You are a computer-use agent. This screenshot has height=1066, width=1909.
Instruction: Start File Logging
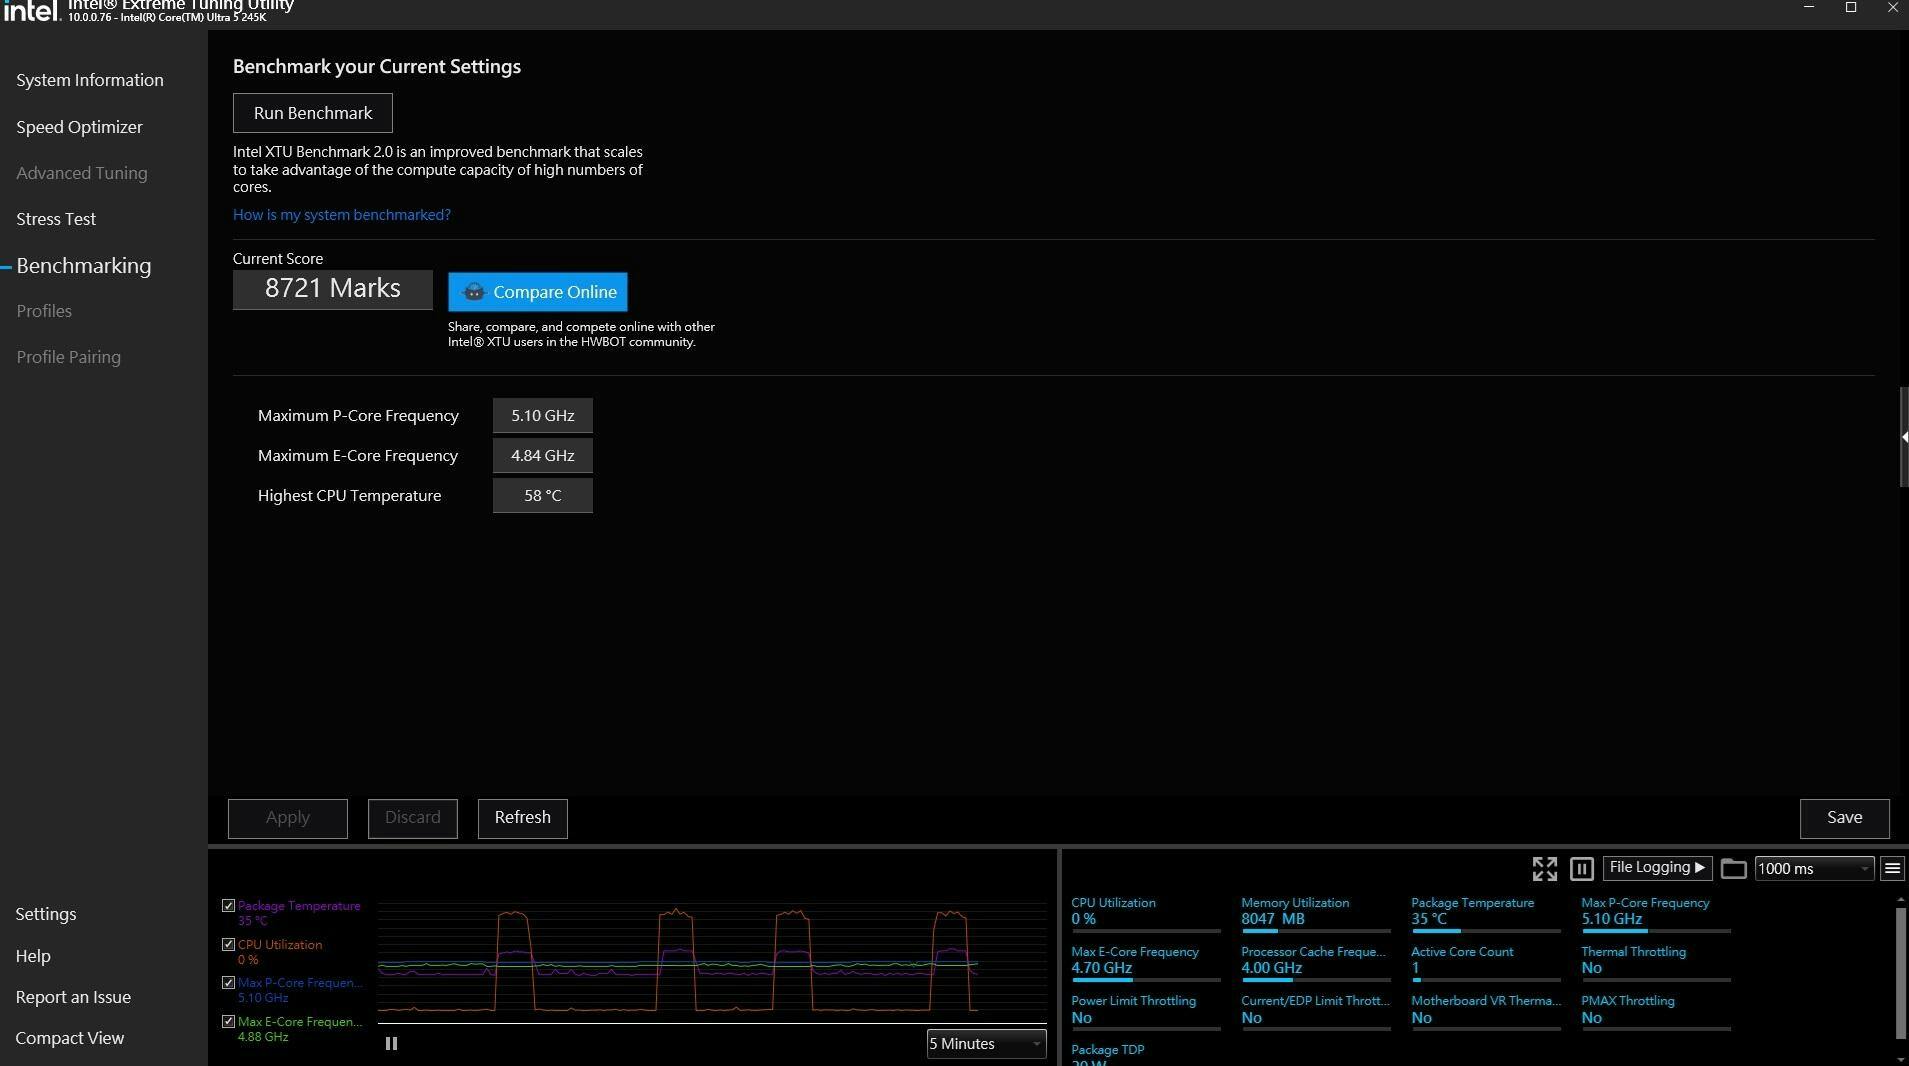pyautogui.click(x=1657, y=868)
